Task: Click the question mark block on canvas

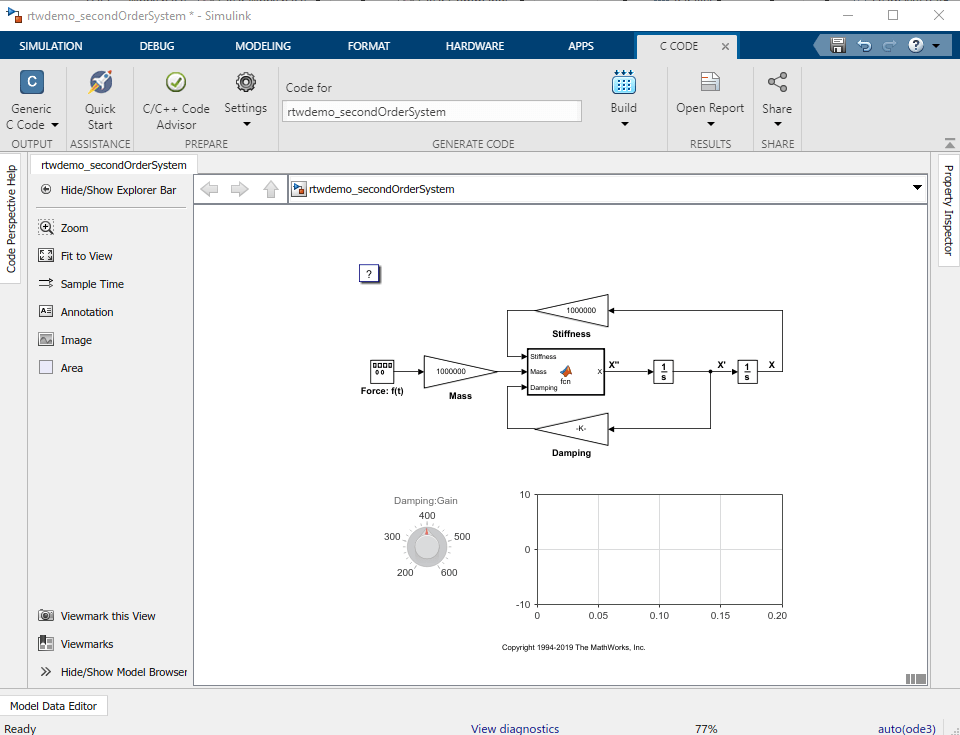Action: pyautogui.click(x=369, y=274)
